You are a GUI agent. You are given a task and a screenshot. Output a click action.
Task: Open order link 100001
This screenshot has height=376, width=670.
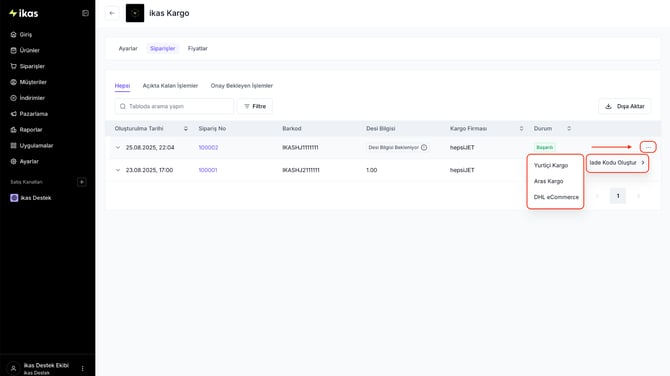[208, 170]
